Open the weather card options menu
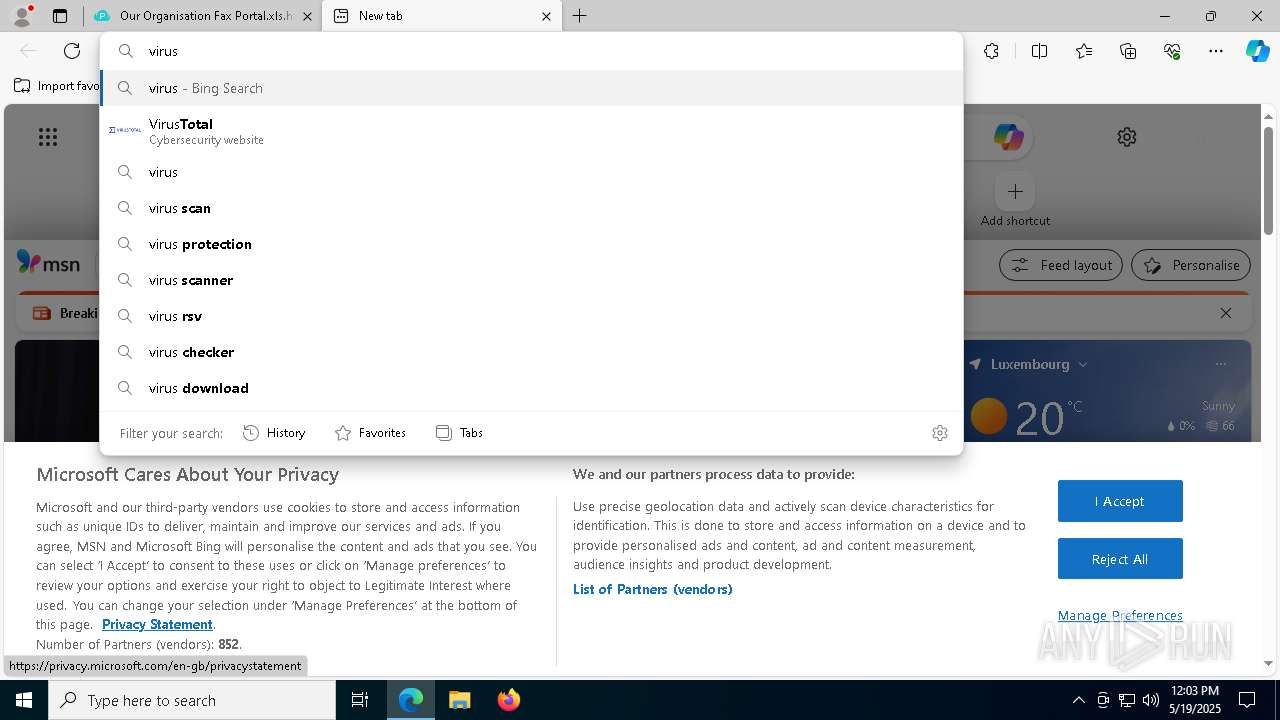 click(x=1221, y=364)
